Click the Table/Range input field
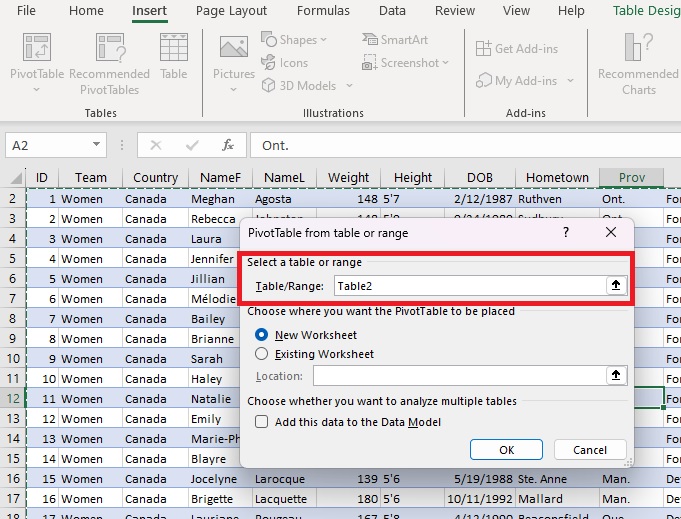681x519 pixels. 470,286
